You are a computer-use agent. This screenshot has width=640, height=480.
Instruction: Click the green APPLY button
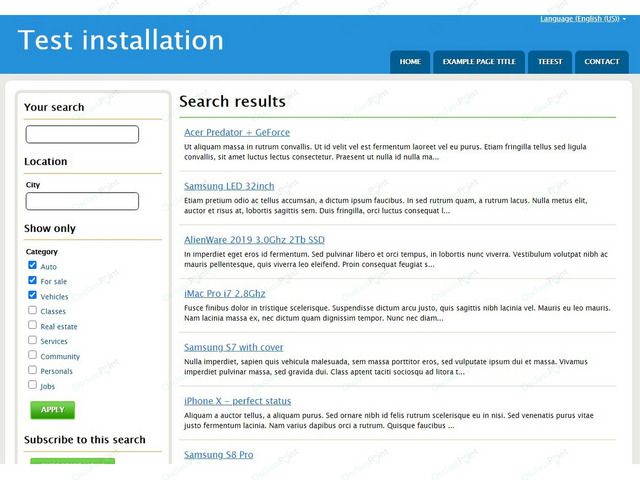tap(53, 410)
